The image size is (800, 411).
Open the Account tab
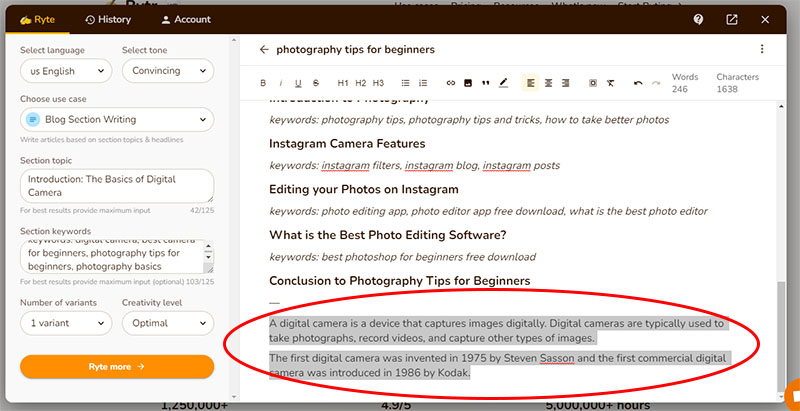click(x=186, y=20)
